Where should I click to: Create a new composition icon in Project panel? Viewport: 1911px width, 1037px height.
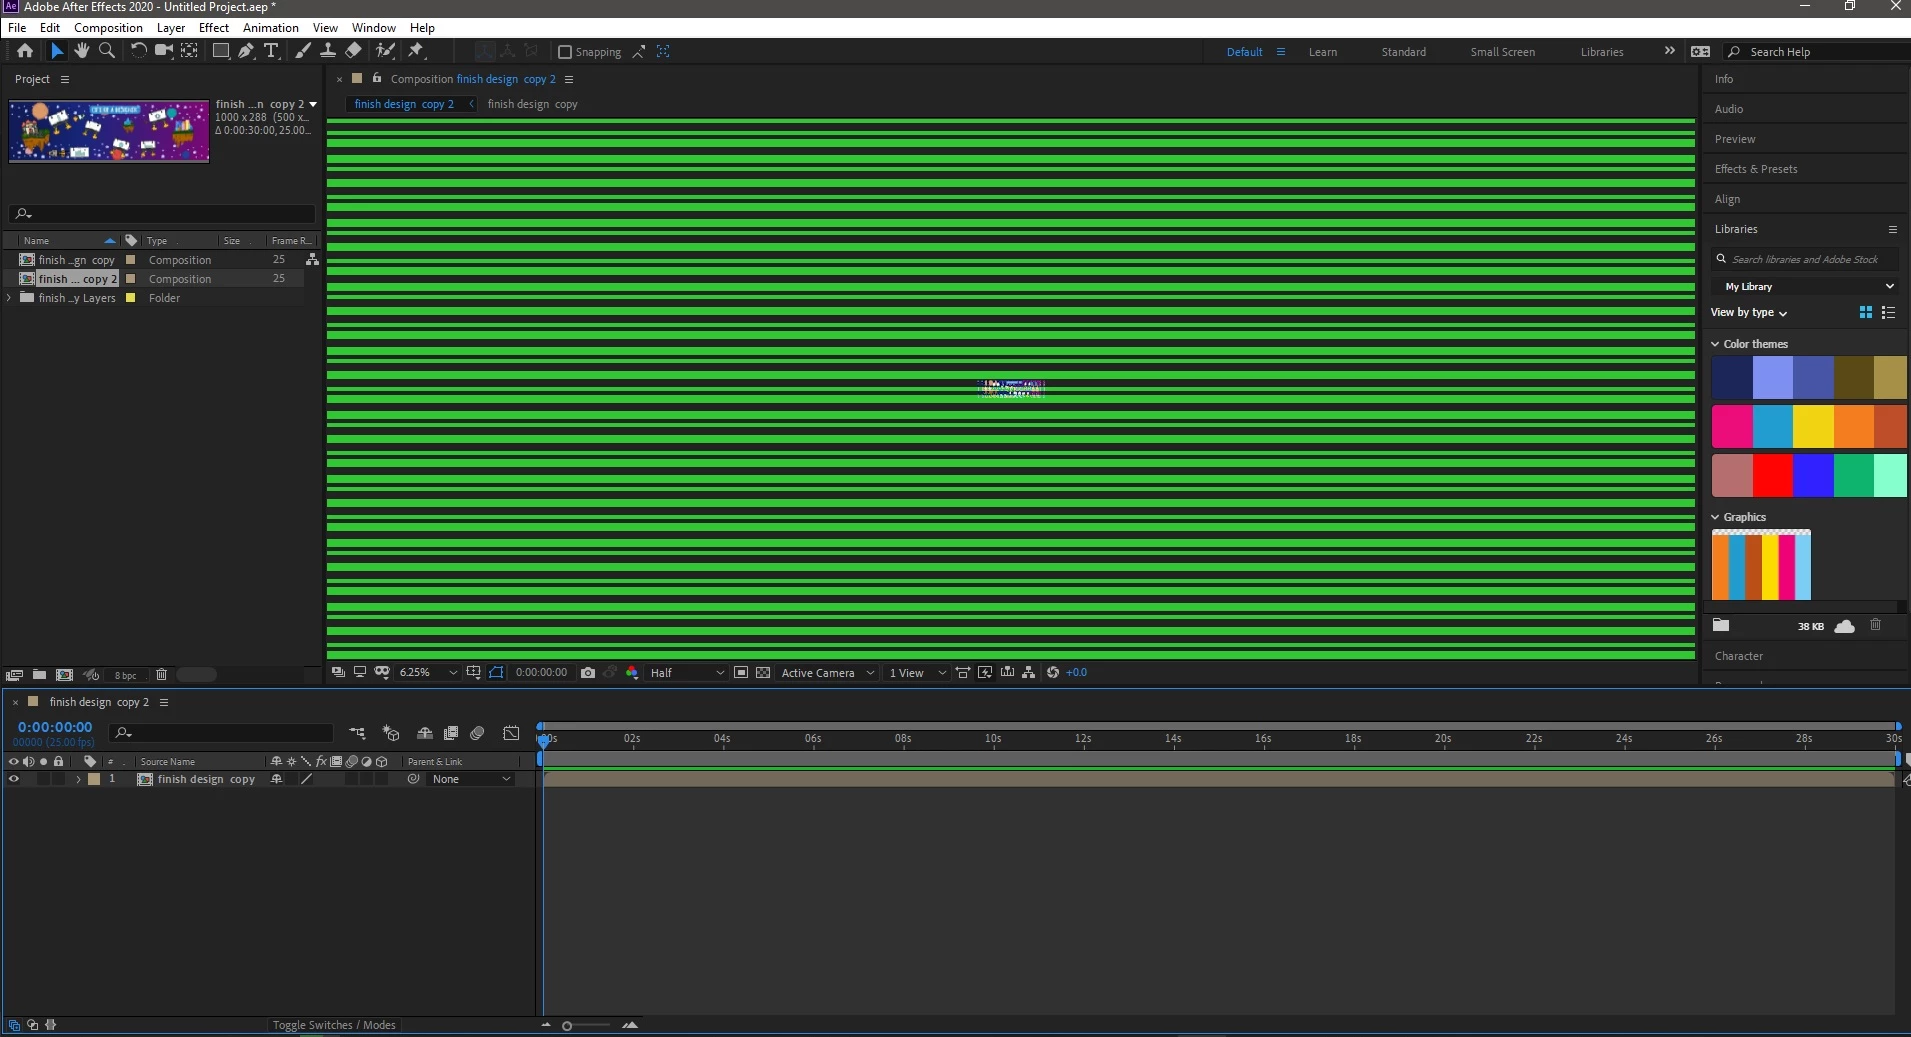pos(65,675)
